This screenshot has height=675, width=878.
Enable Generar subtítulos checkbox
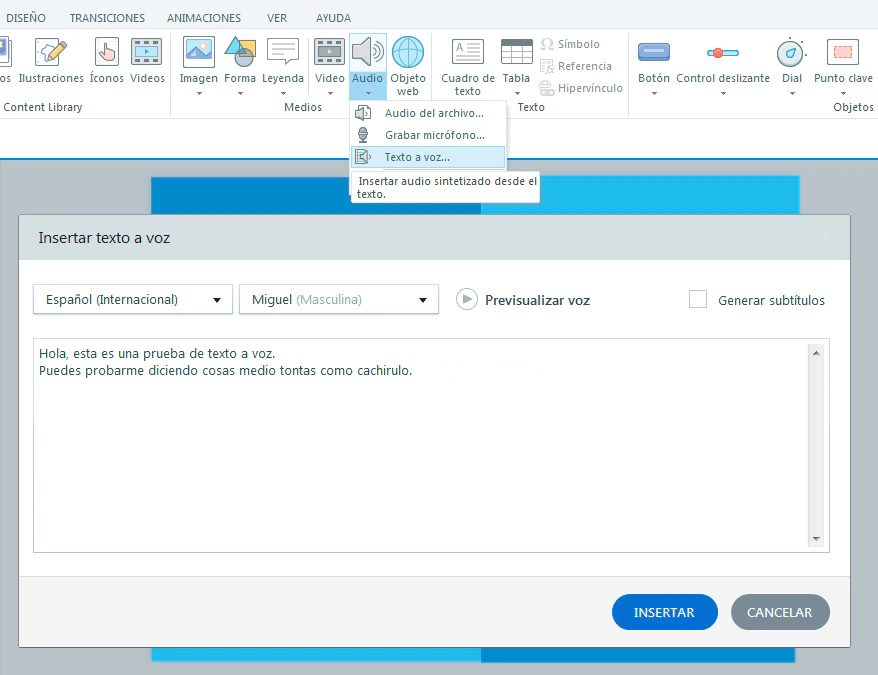[698, 299]
